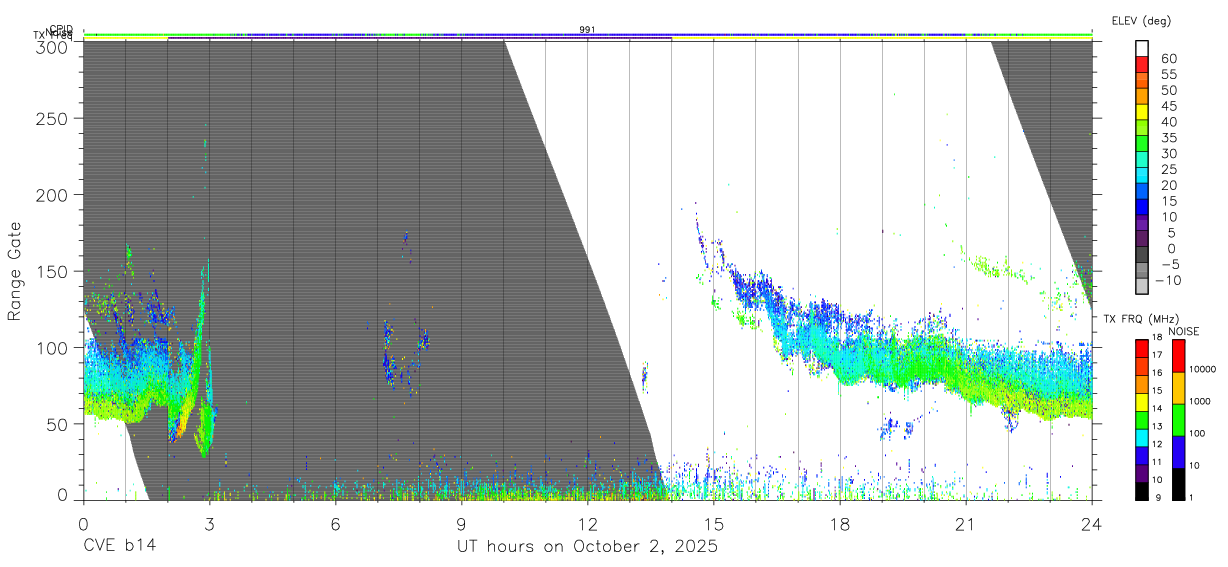Click the yellow 40–45 swatch in ELEV colorbar

pyautogui.click(x=1142, y=114)
